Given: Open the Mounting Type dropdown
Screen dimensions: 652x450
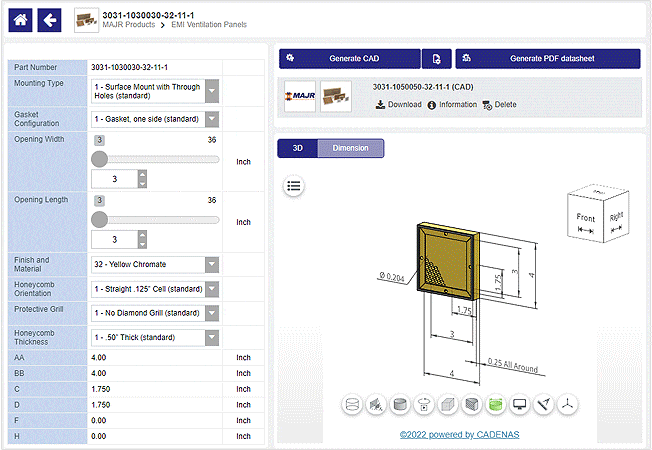Looking at the screenshot, I should (211, 91).
